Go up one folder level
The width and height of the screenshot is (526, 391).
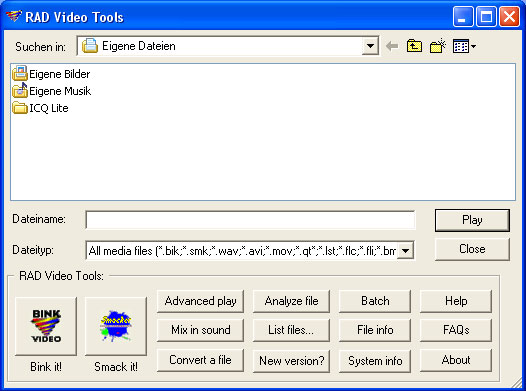pos(414,46)
